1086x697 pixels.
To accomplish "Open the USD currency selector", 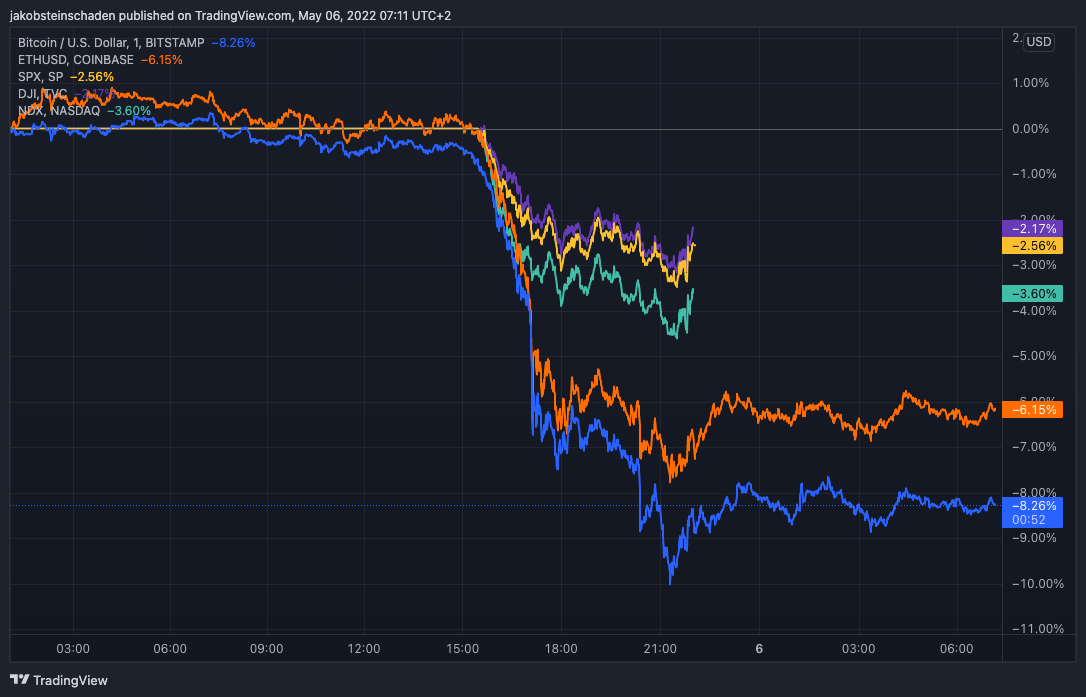I will (x=1039, y=42).
